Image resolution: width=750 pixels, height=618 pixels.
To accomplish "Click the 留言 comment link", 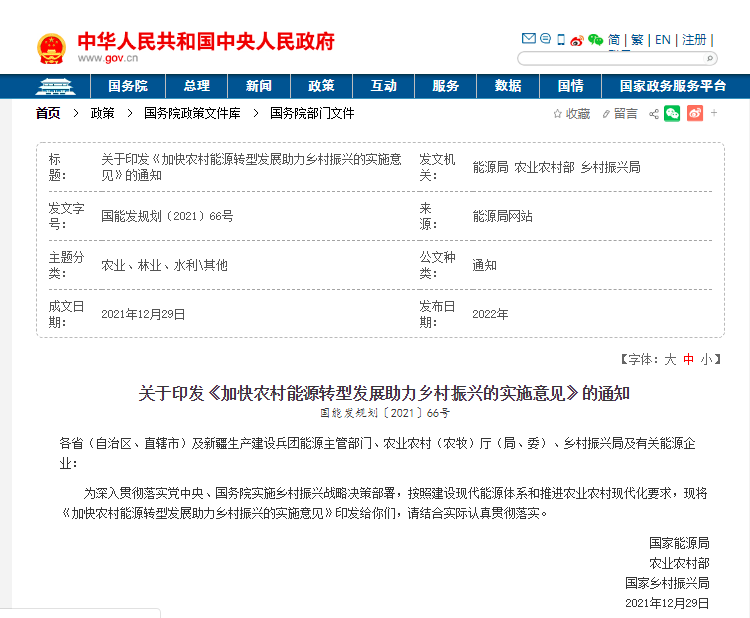I will coord(626,114).
